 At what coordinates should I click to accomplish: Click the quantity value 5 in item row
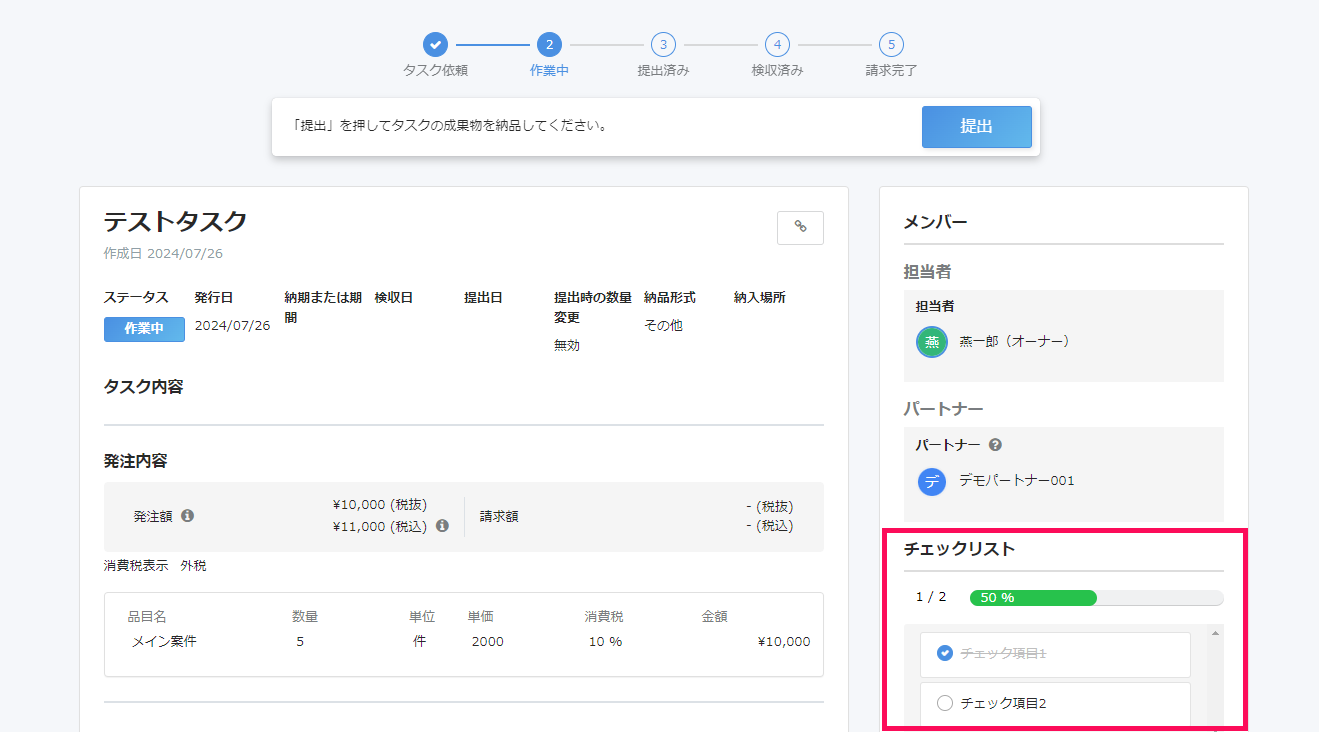(x=300, y=642)
